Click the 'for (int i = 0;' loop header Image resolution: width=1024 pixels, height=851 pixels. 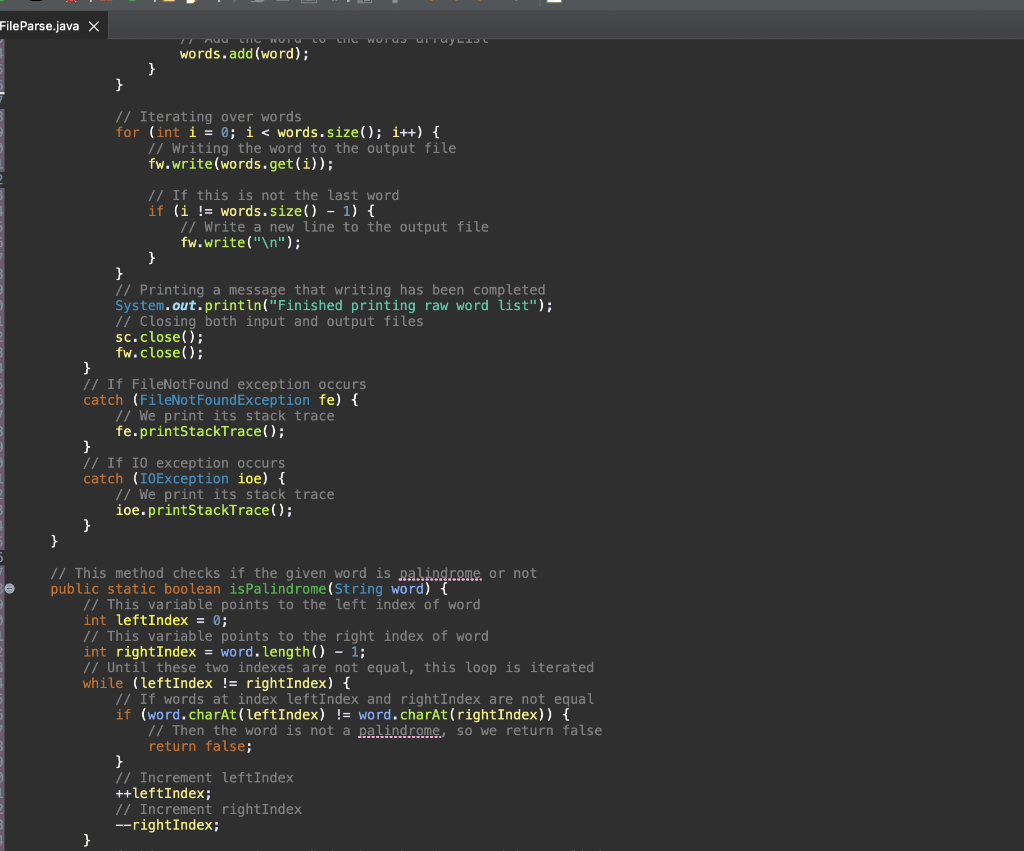(x=278, y=133)
